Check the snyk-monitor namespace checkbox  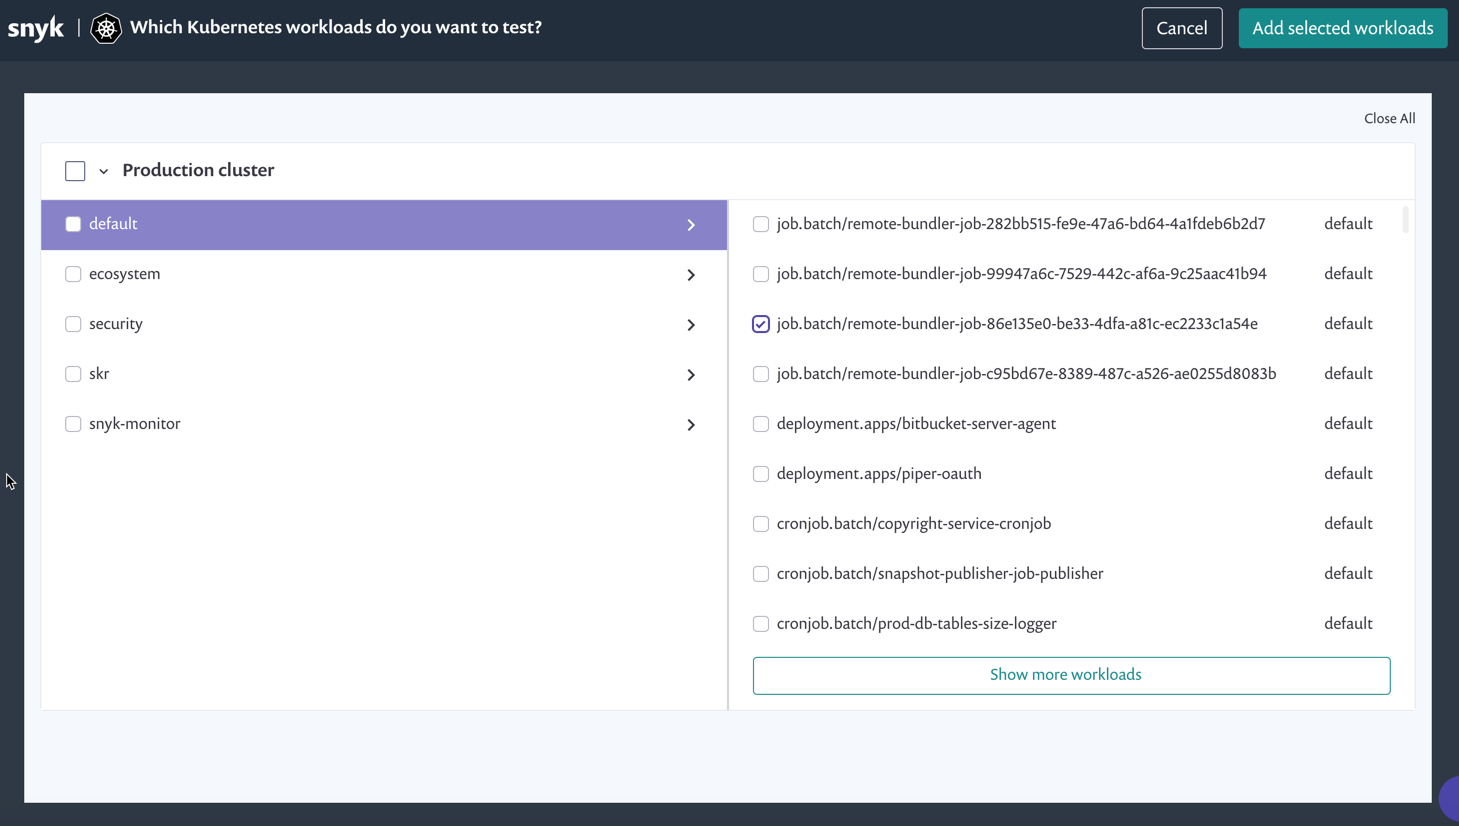pos(73,424)
